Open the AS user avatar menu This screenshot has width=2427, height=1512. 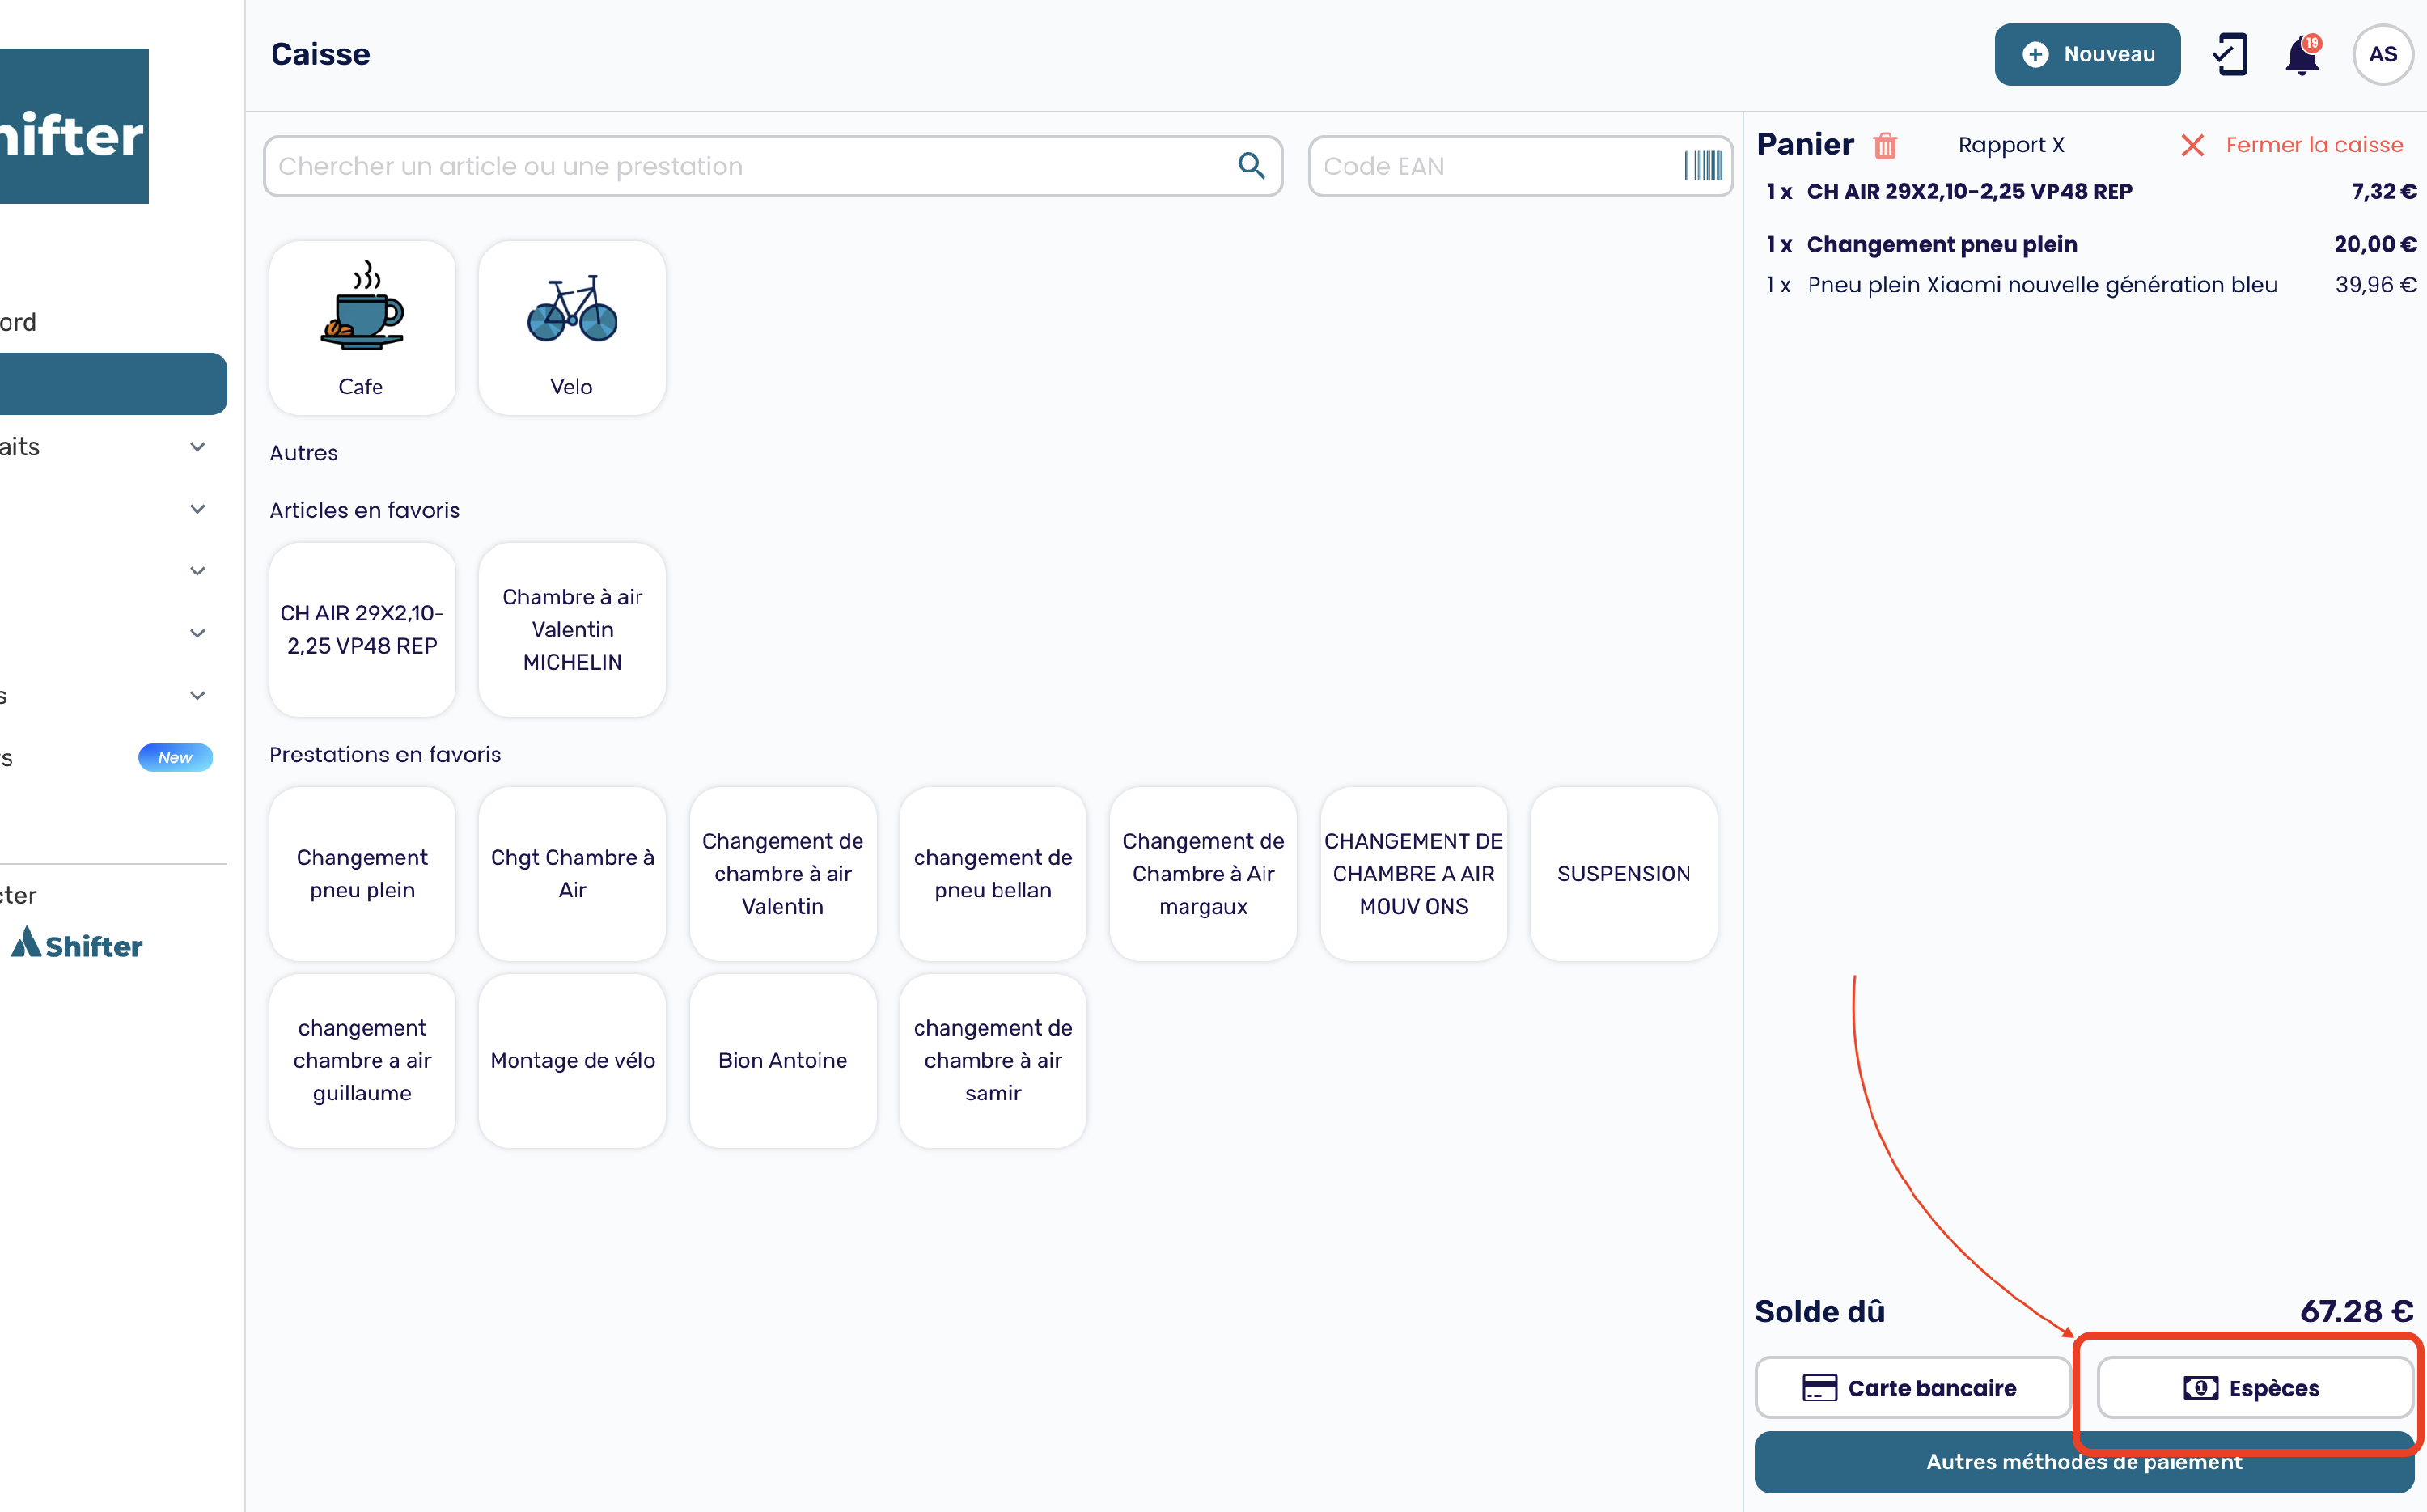coord(2382,54)
